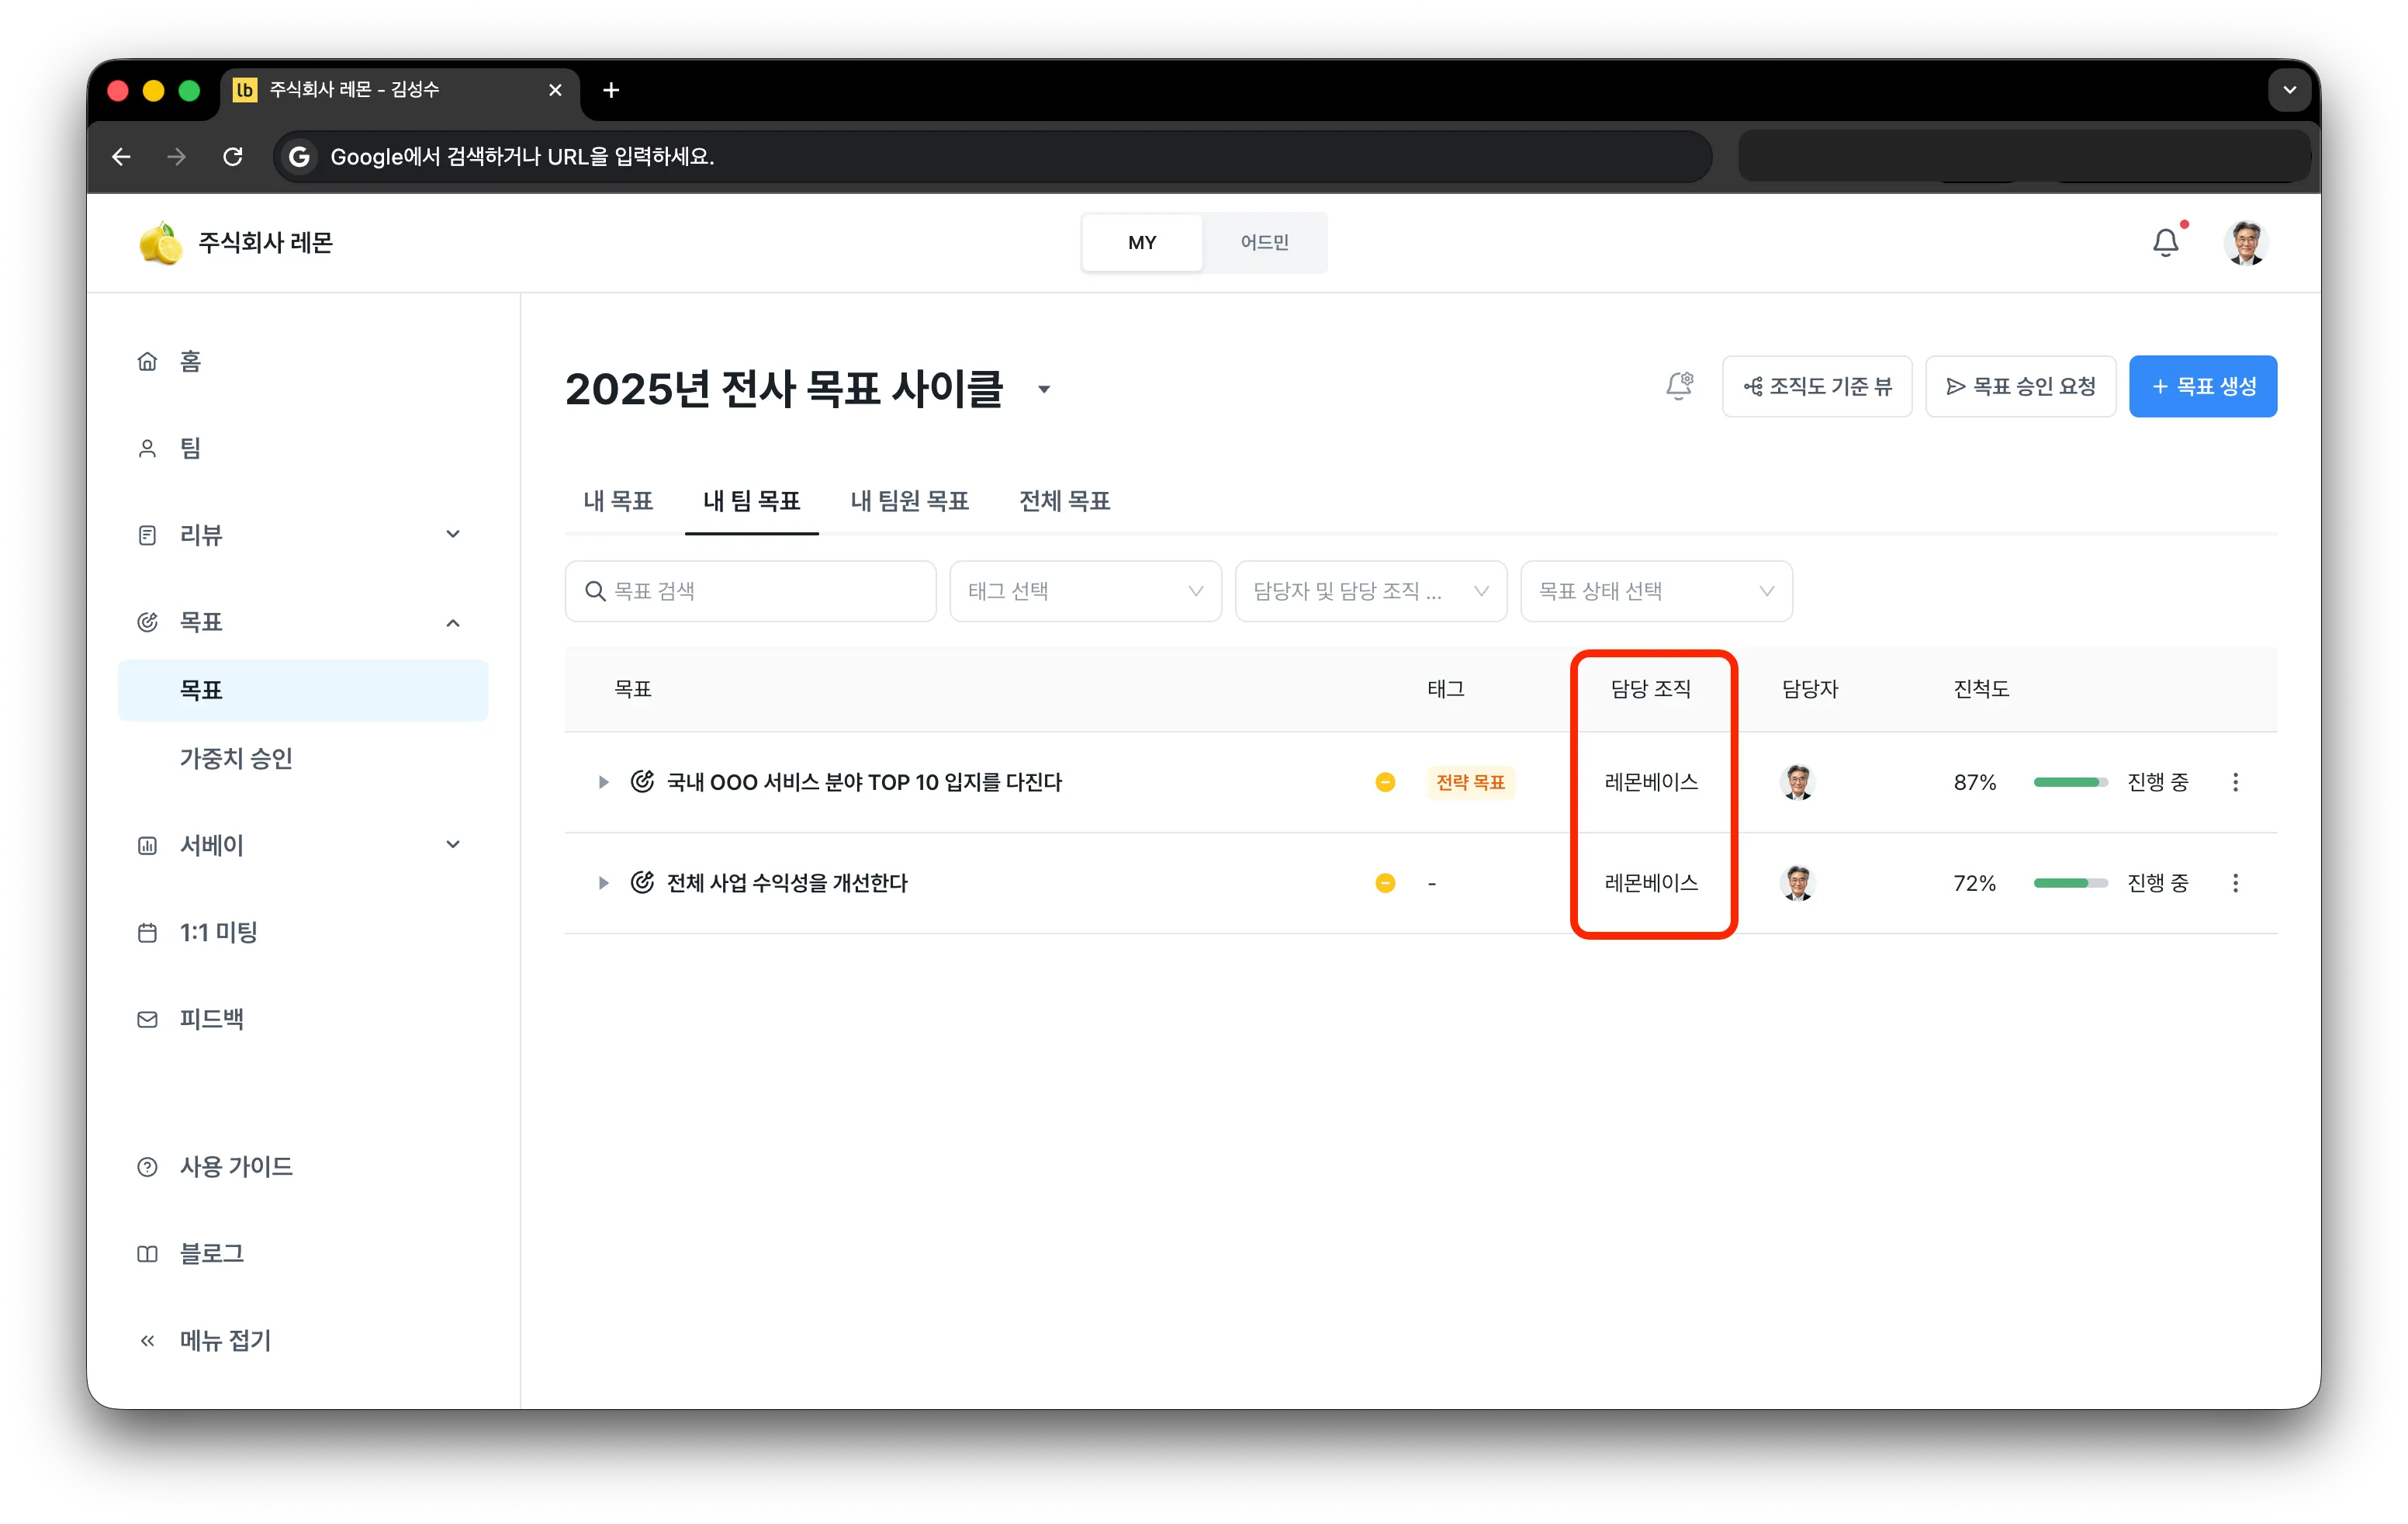Click 목표 승인 요청 button

point(2021,386)
